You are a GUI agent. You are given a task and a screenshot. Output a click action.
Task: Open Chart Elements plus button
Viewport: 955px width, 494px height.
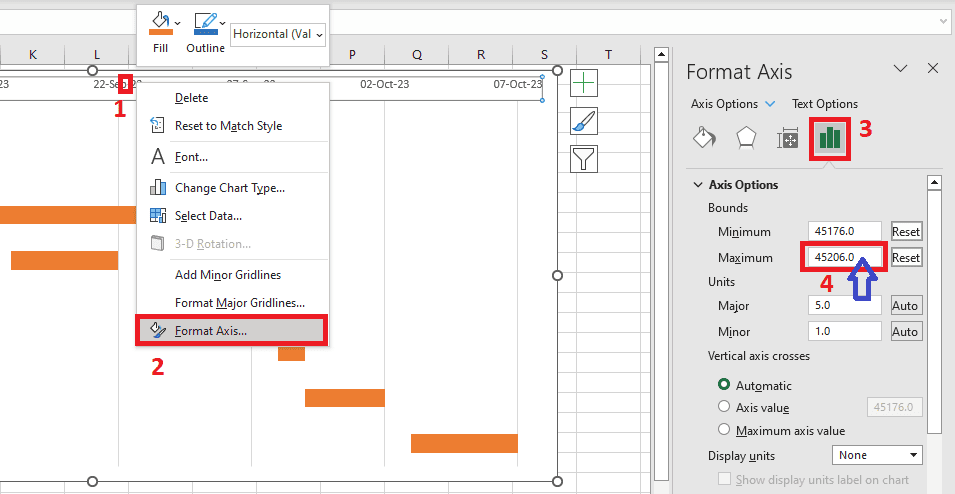pos(584,84)
